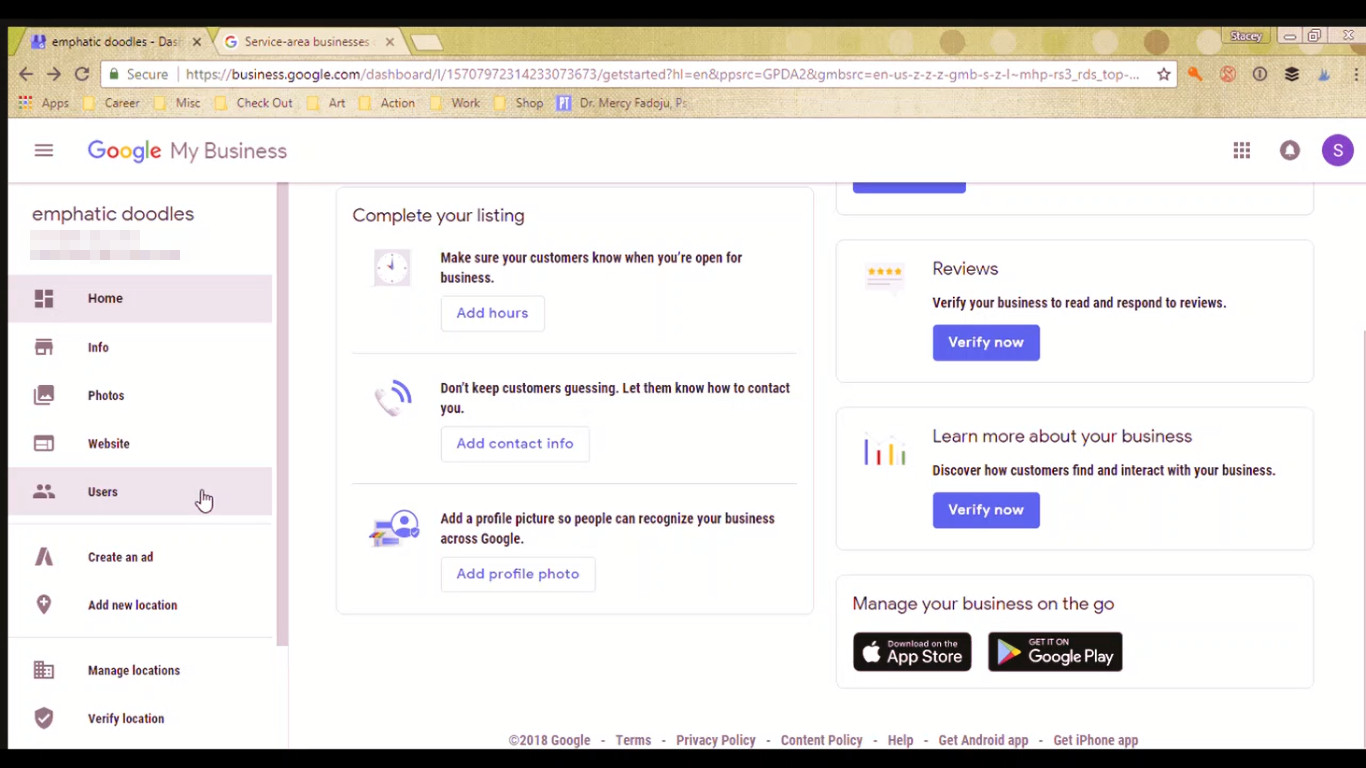
Task: Bookmark this page with the star icon
Action: [x=1164, y=74]
